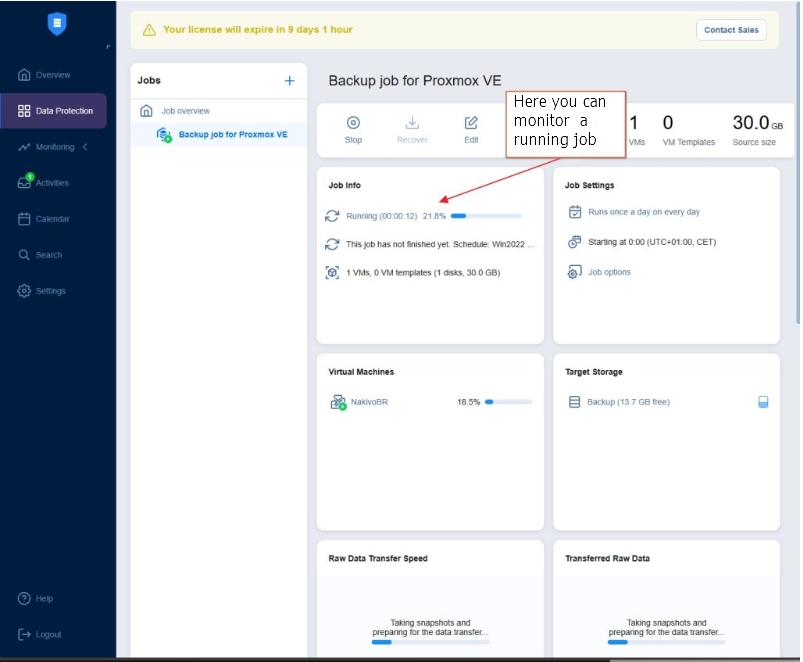Click the gear icon beside Job options
The image size is (803, 662).
click(x=574, y=272)
